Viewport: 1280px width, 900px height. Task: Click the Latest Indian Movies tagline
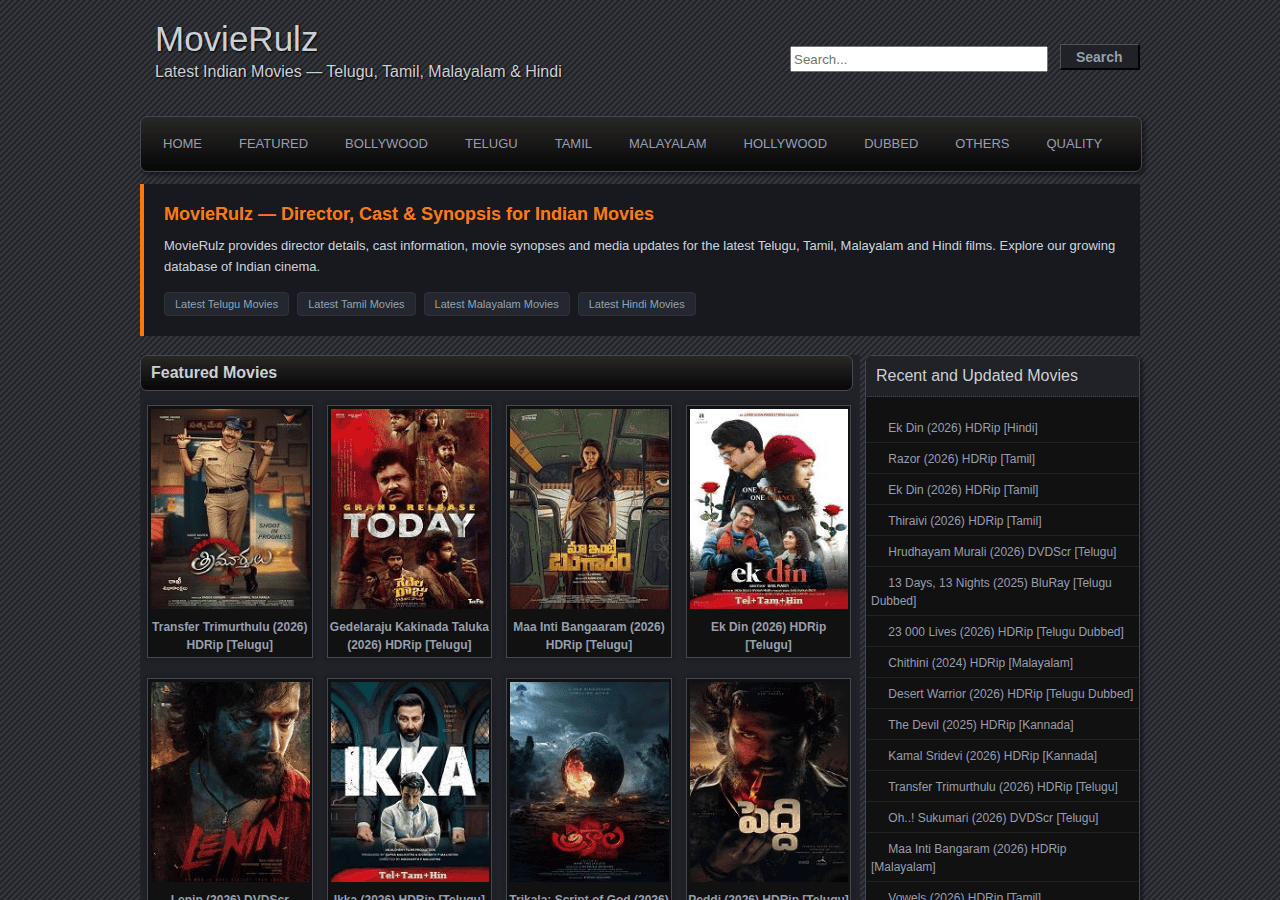[x=358, y=72]
